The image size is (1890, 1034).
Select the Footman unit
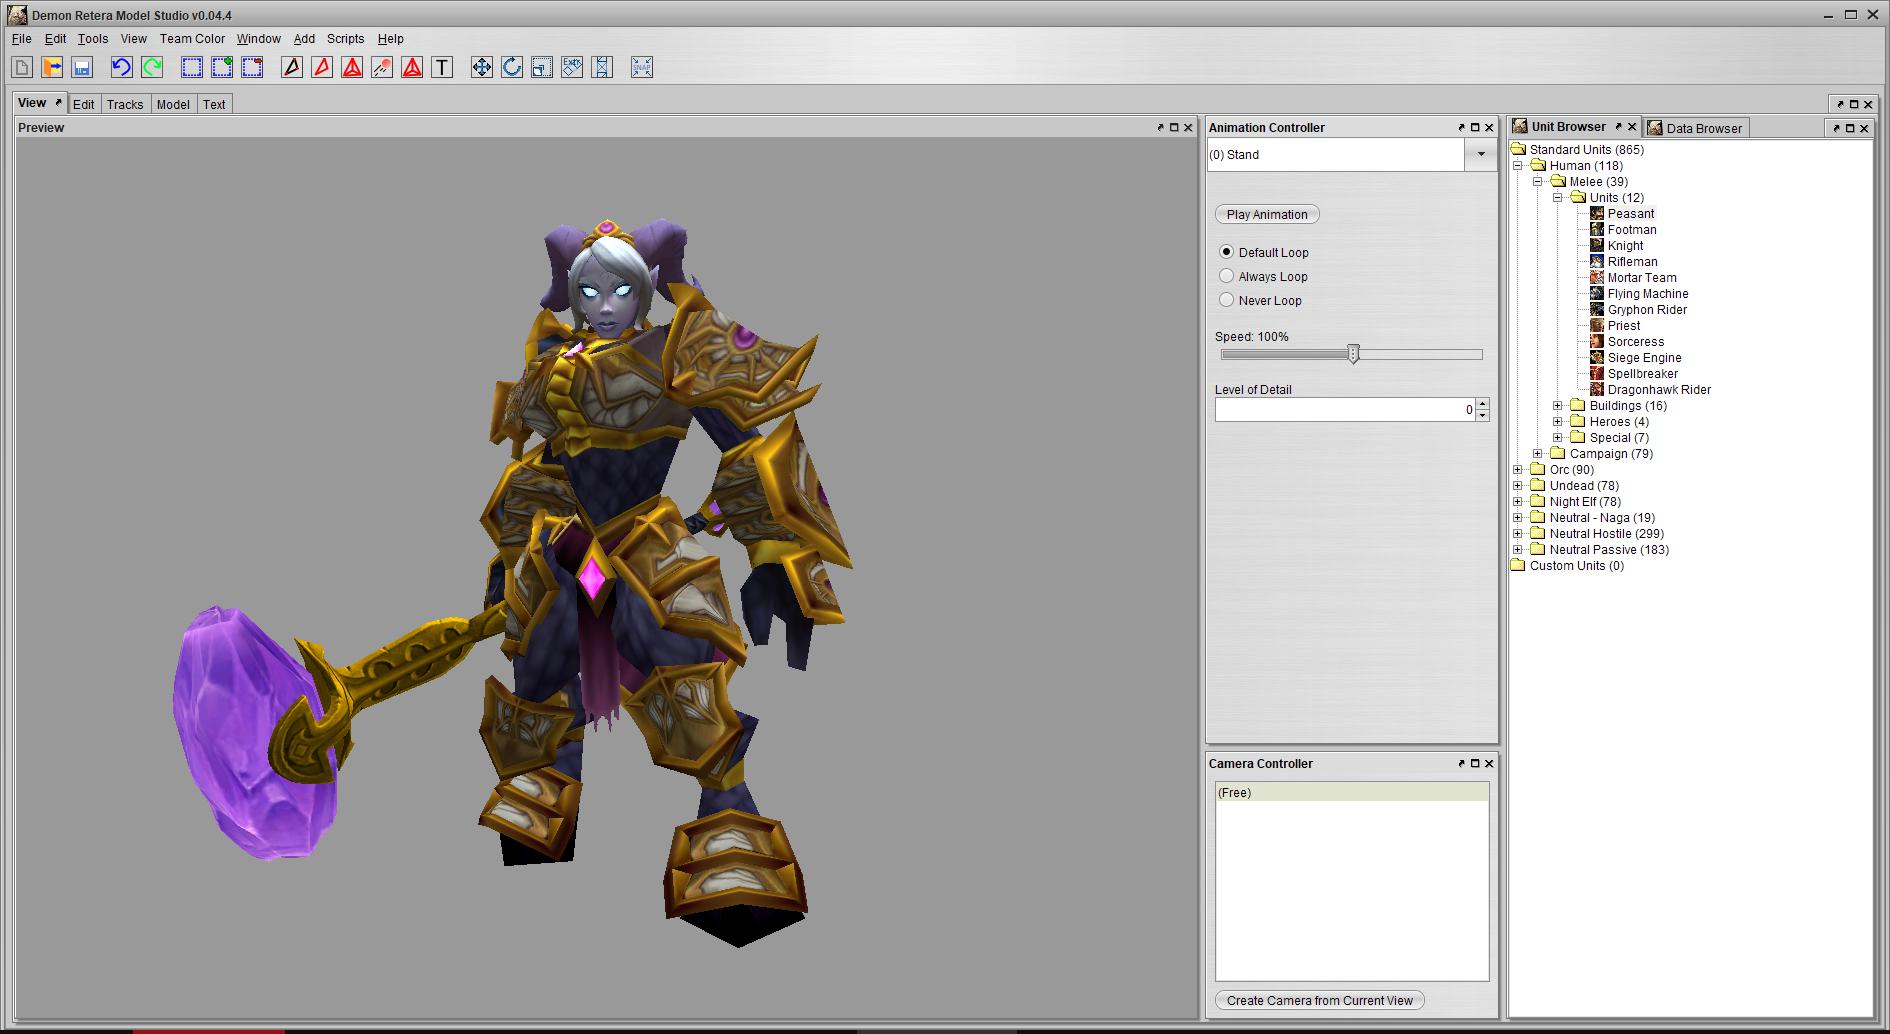(x=1631, y=229)
